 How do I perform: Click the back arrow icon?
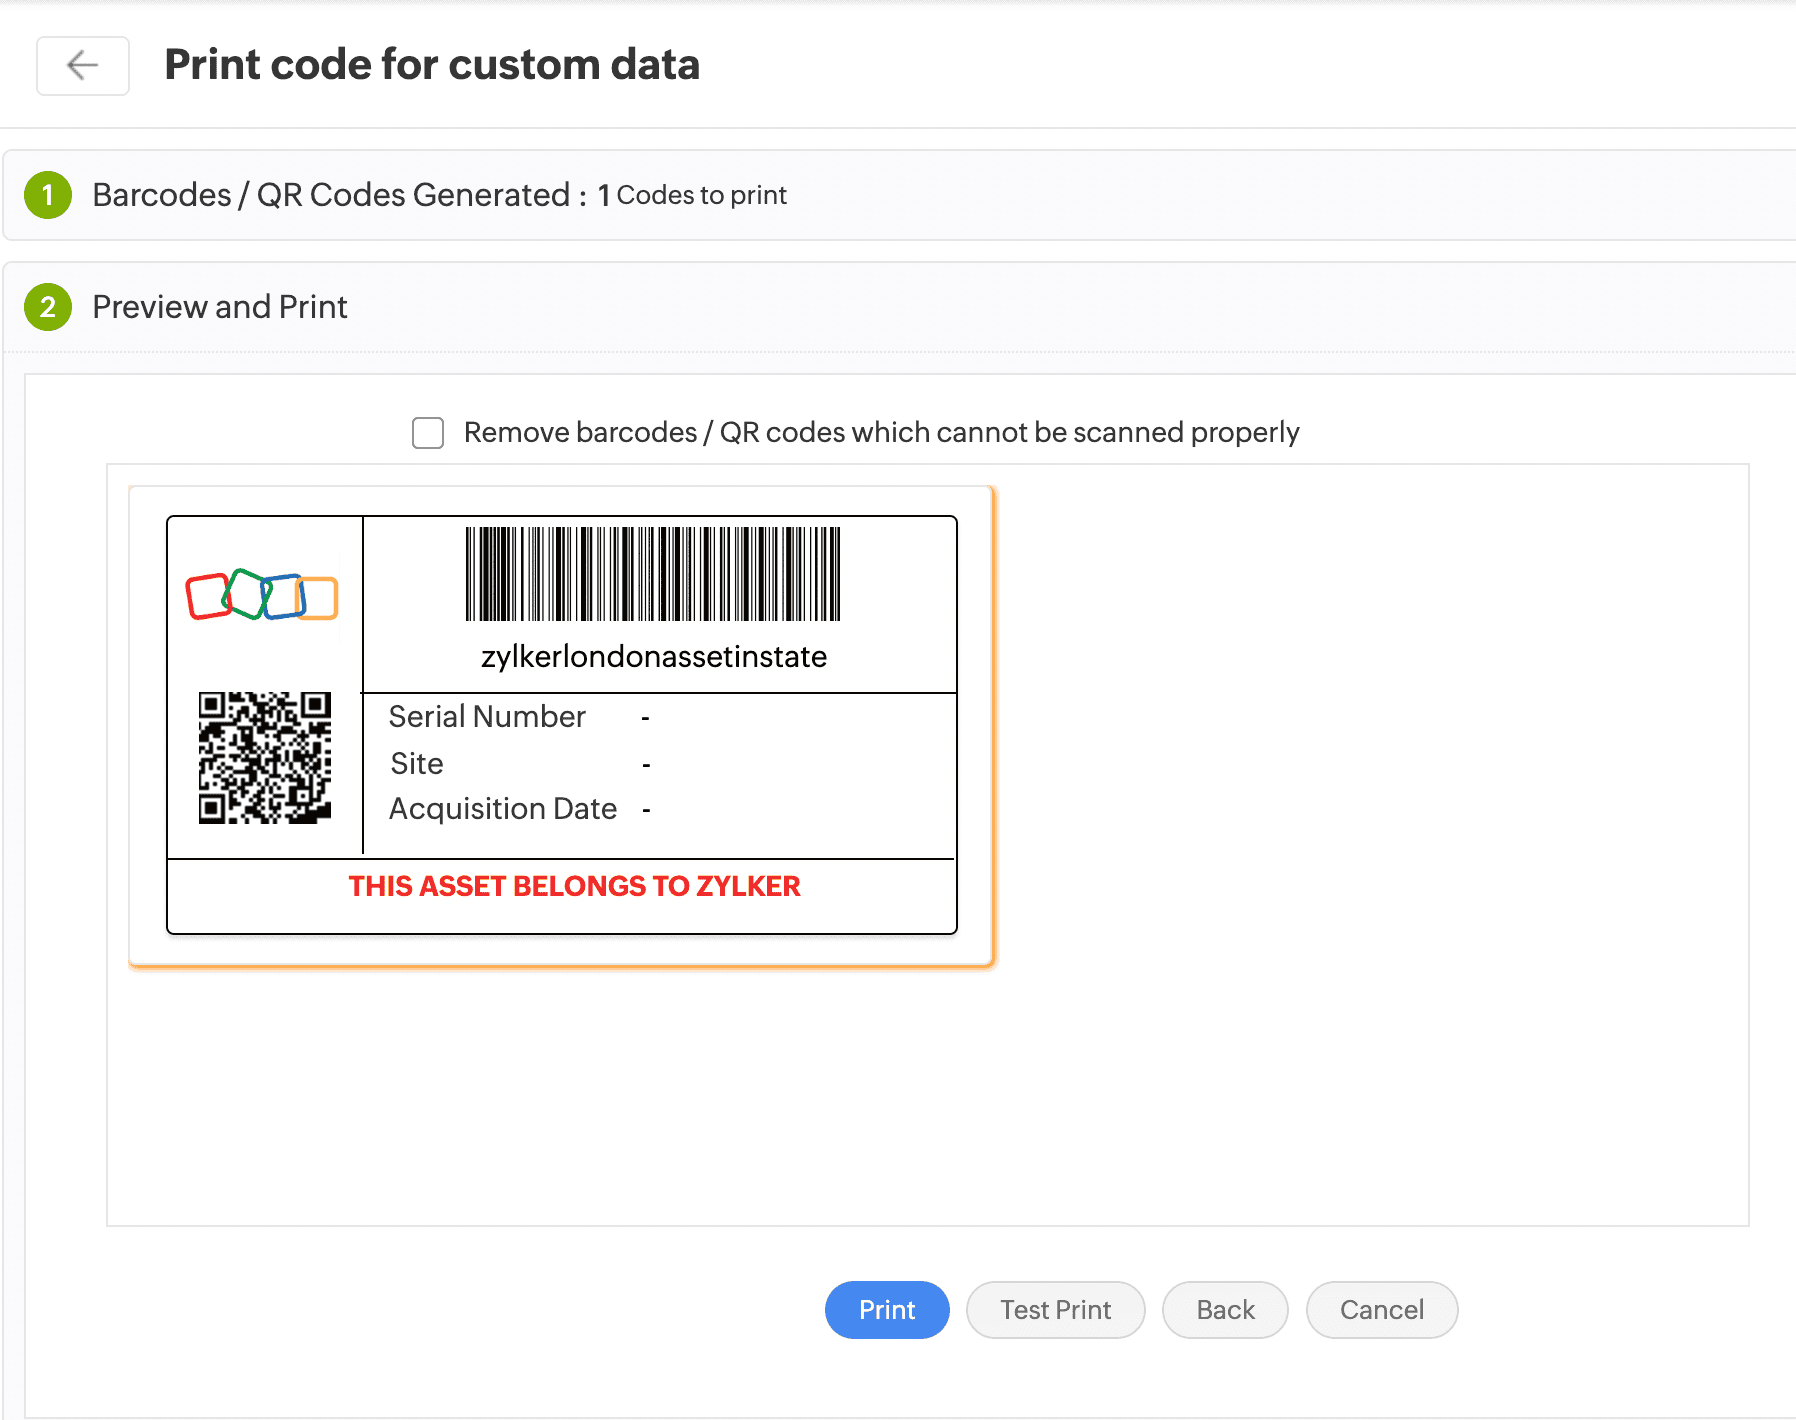pos(83,66)
